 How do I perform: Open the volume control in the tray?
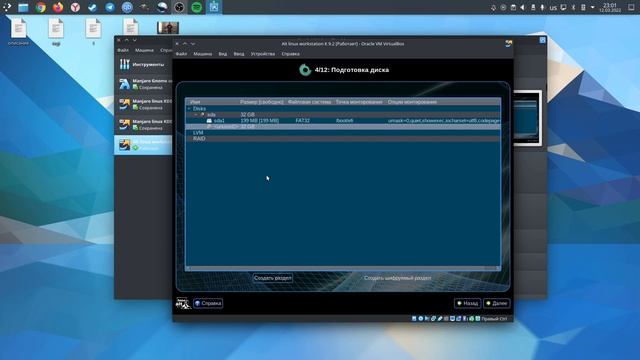click(523, 7)
